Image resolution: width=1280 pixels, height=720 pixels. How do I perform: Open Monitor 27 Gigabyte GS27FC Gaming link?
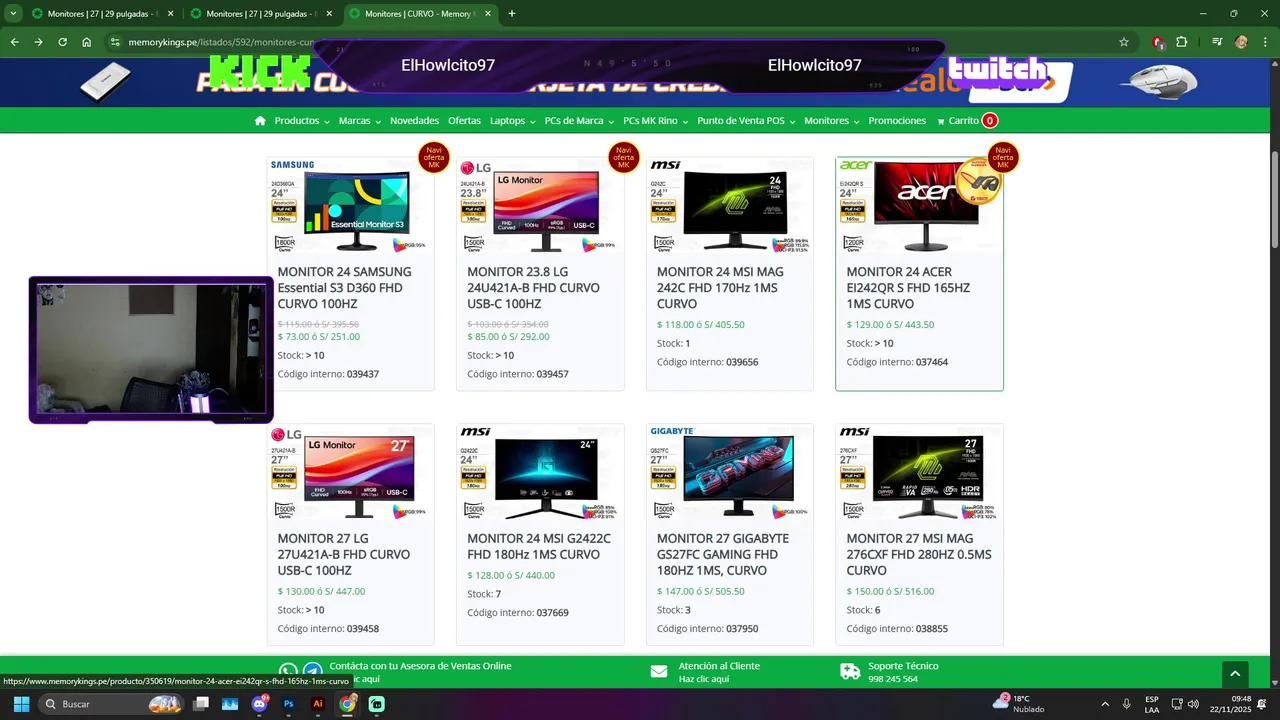(723, 554)
